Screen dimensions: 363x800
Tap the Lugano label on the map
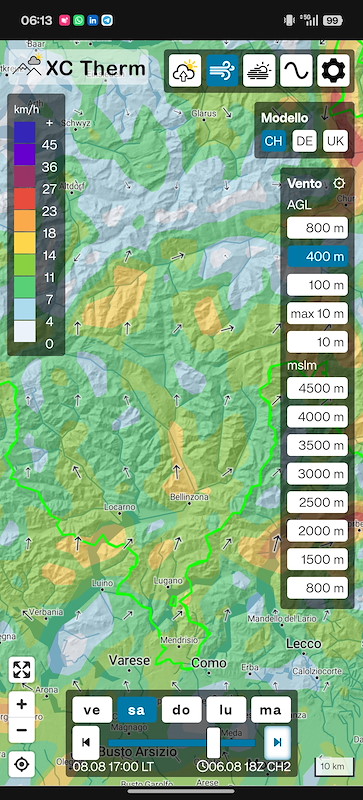[168, 581]
